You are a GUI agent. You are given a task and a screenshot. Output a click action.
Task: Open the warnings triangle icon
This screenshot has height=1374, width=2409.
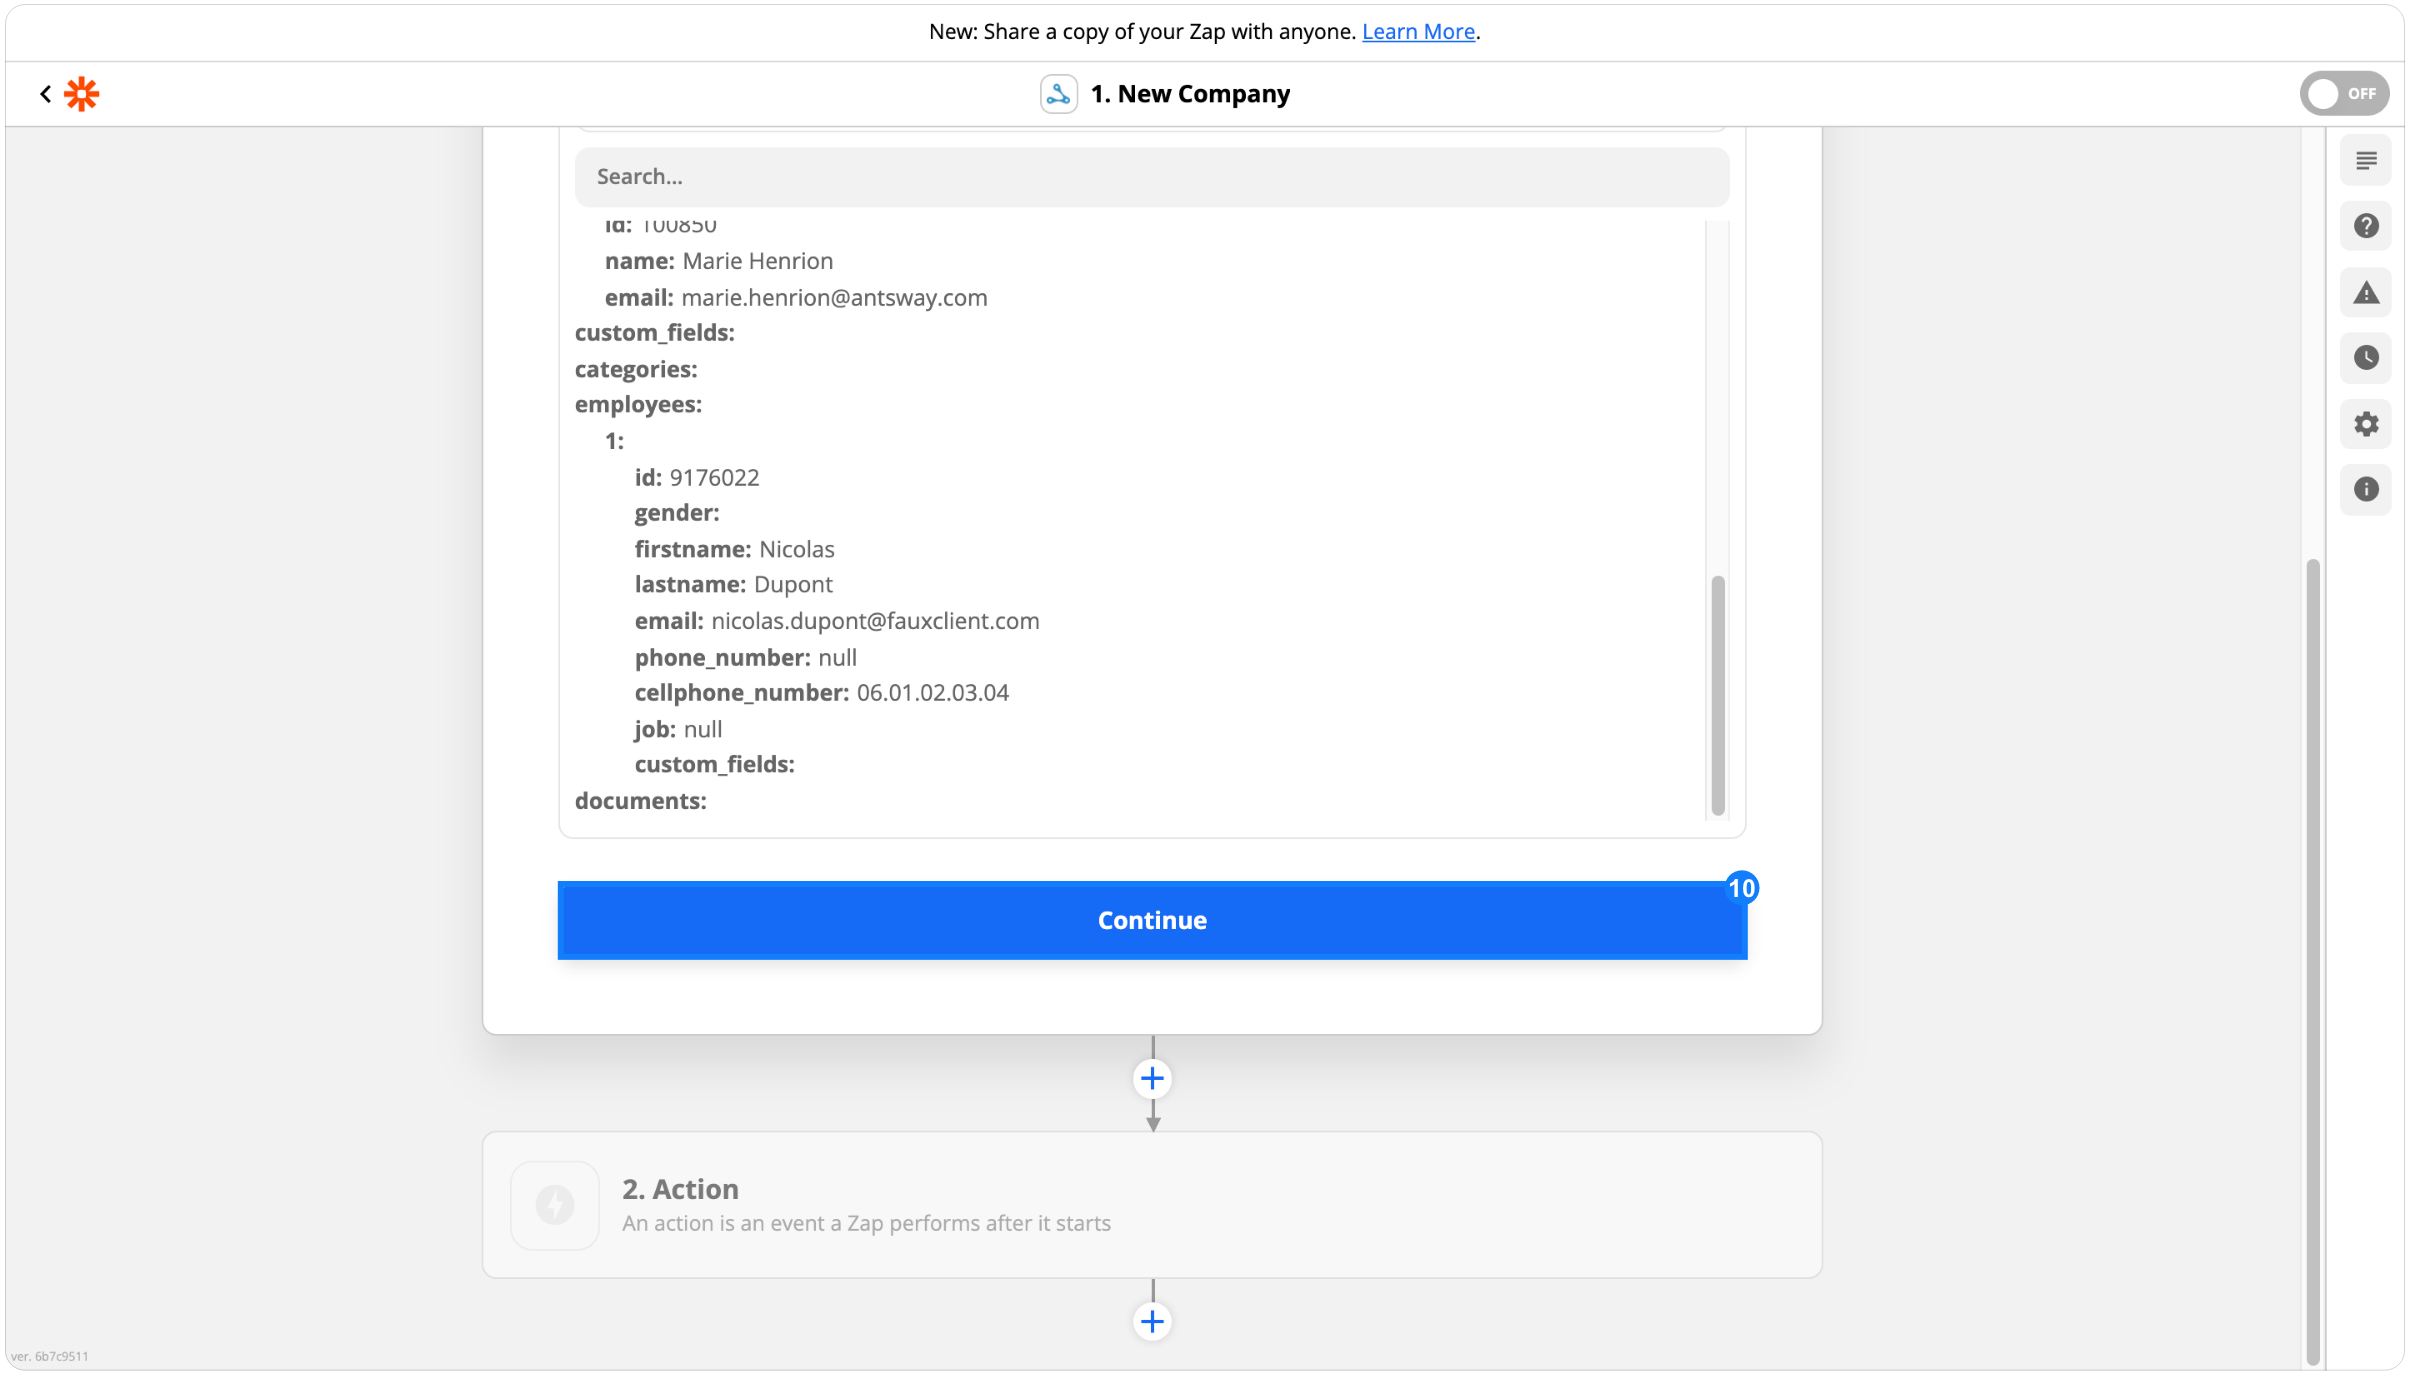2365,293
